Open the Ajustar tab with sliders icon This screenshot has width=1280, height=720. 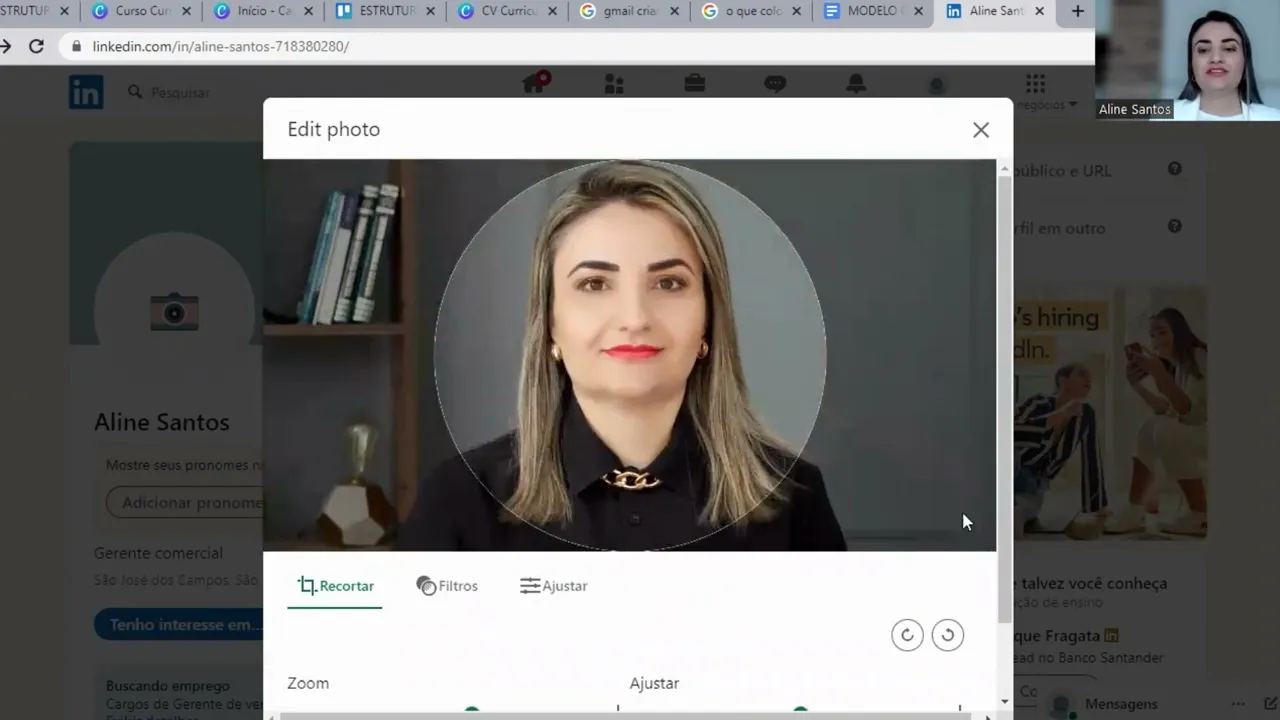point(553,586)
